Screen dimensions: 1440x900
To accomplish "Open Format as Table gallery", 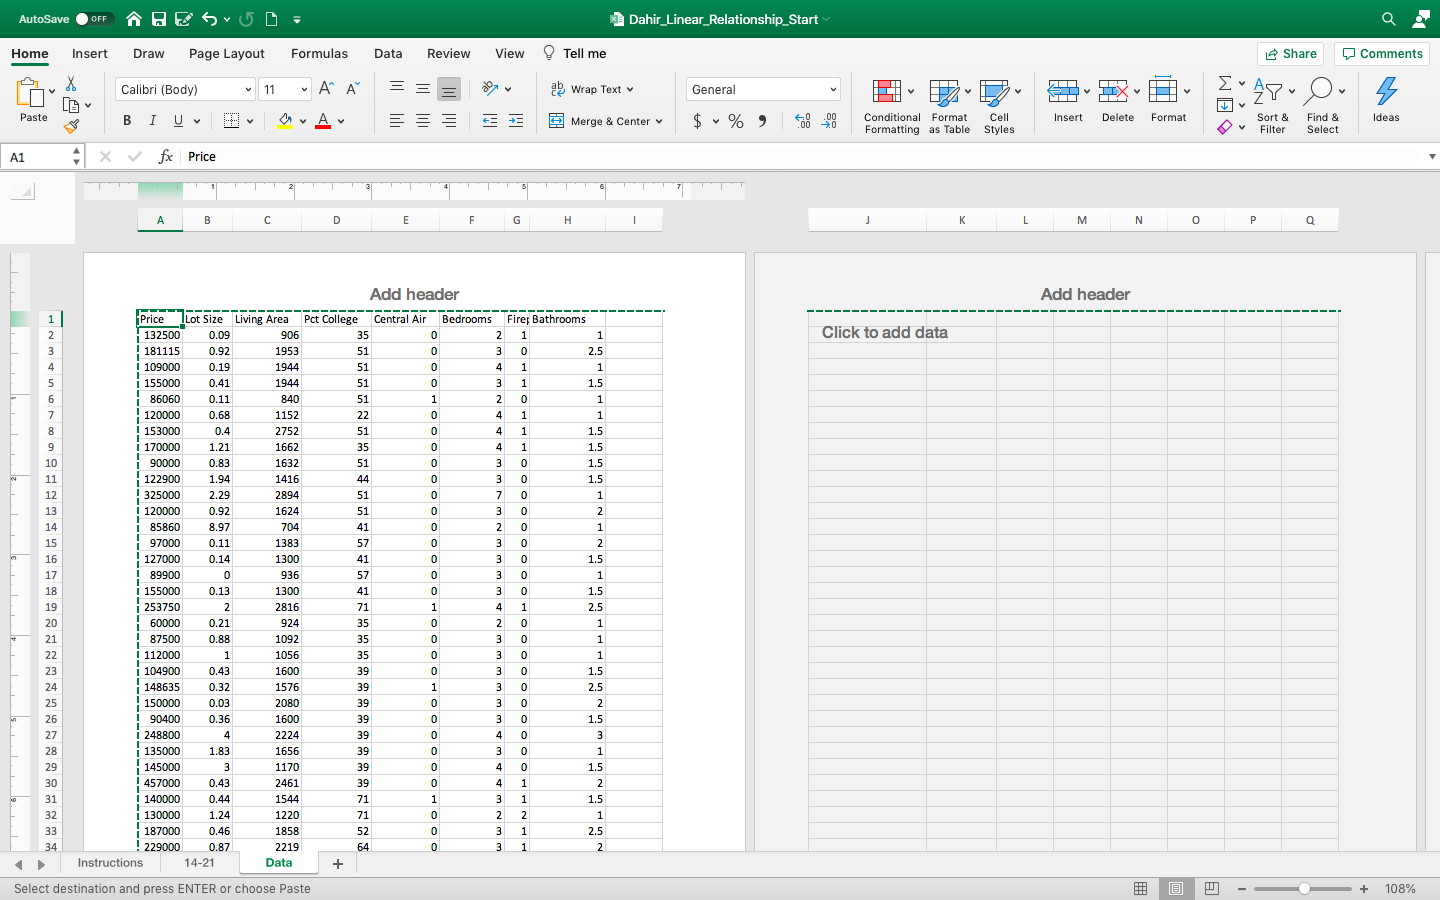I will [949, 106].
